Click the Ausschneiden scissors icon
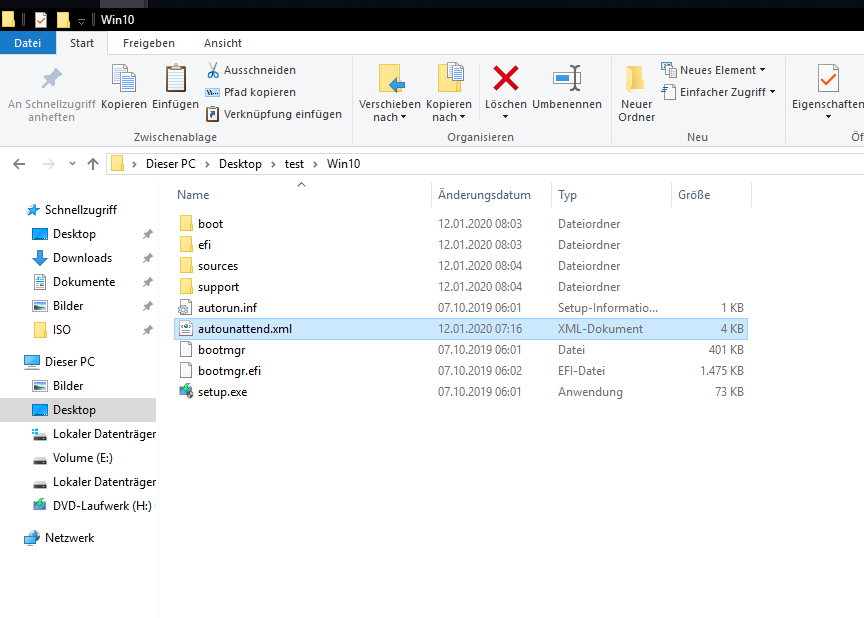 click(213, 70)
